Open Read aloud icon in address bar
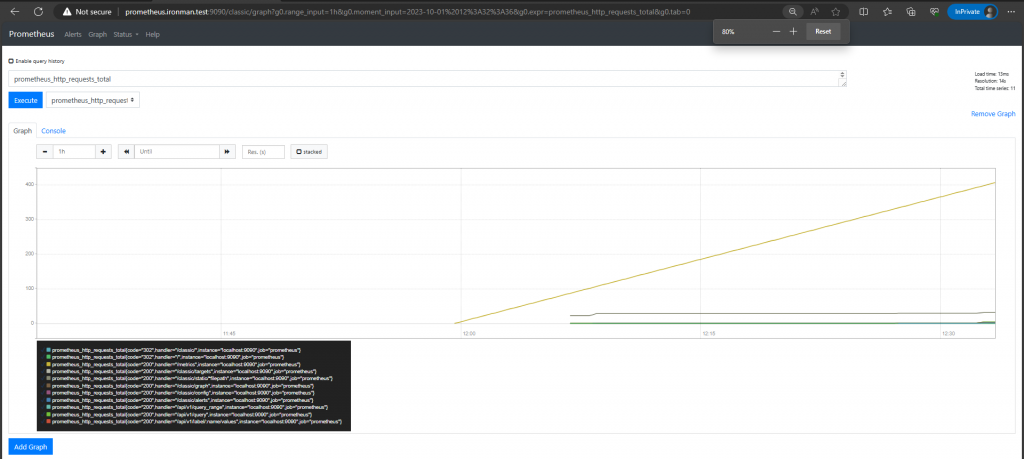Screen dimensions: 1024x459 [x=814, y=12]
